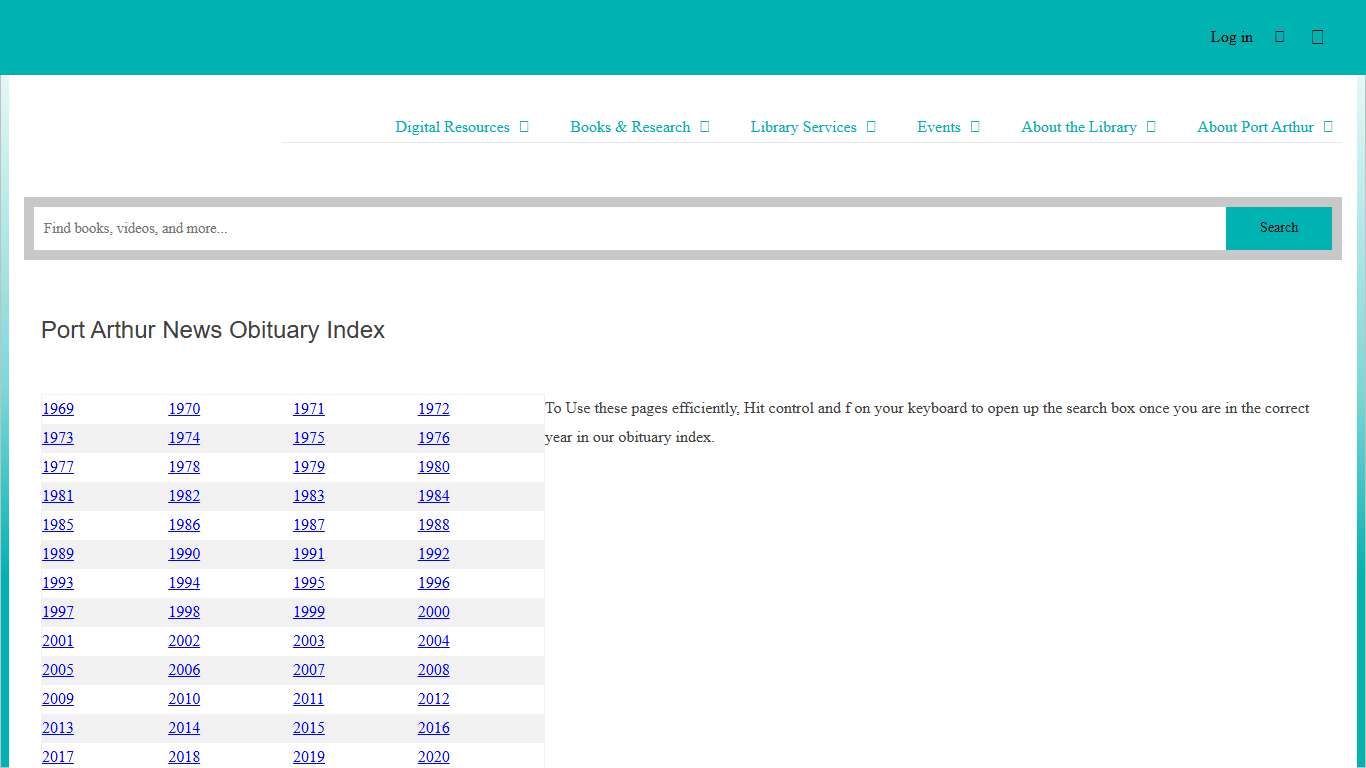The image size is (1366, 768).
Task: Click the rightmost icon in top header
Action: pyautogui.click(x=1317, y=37)
